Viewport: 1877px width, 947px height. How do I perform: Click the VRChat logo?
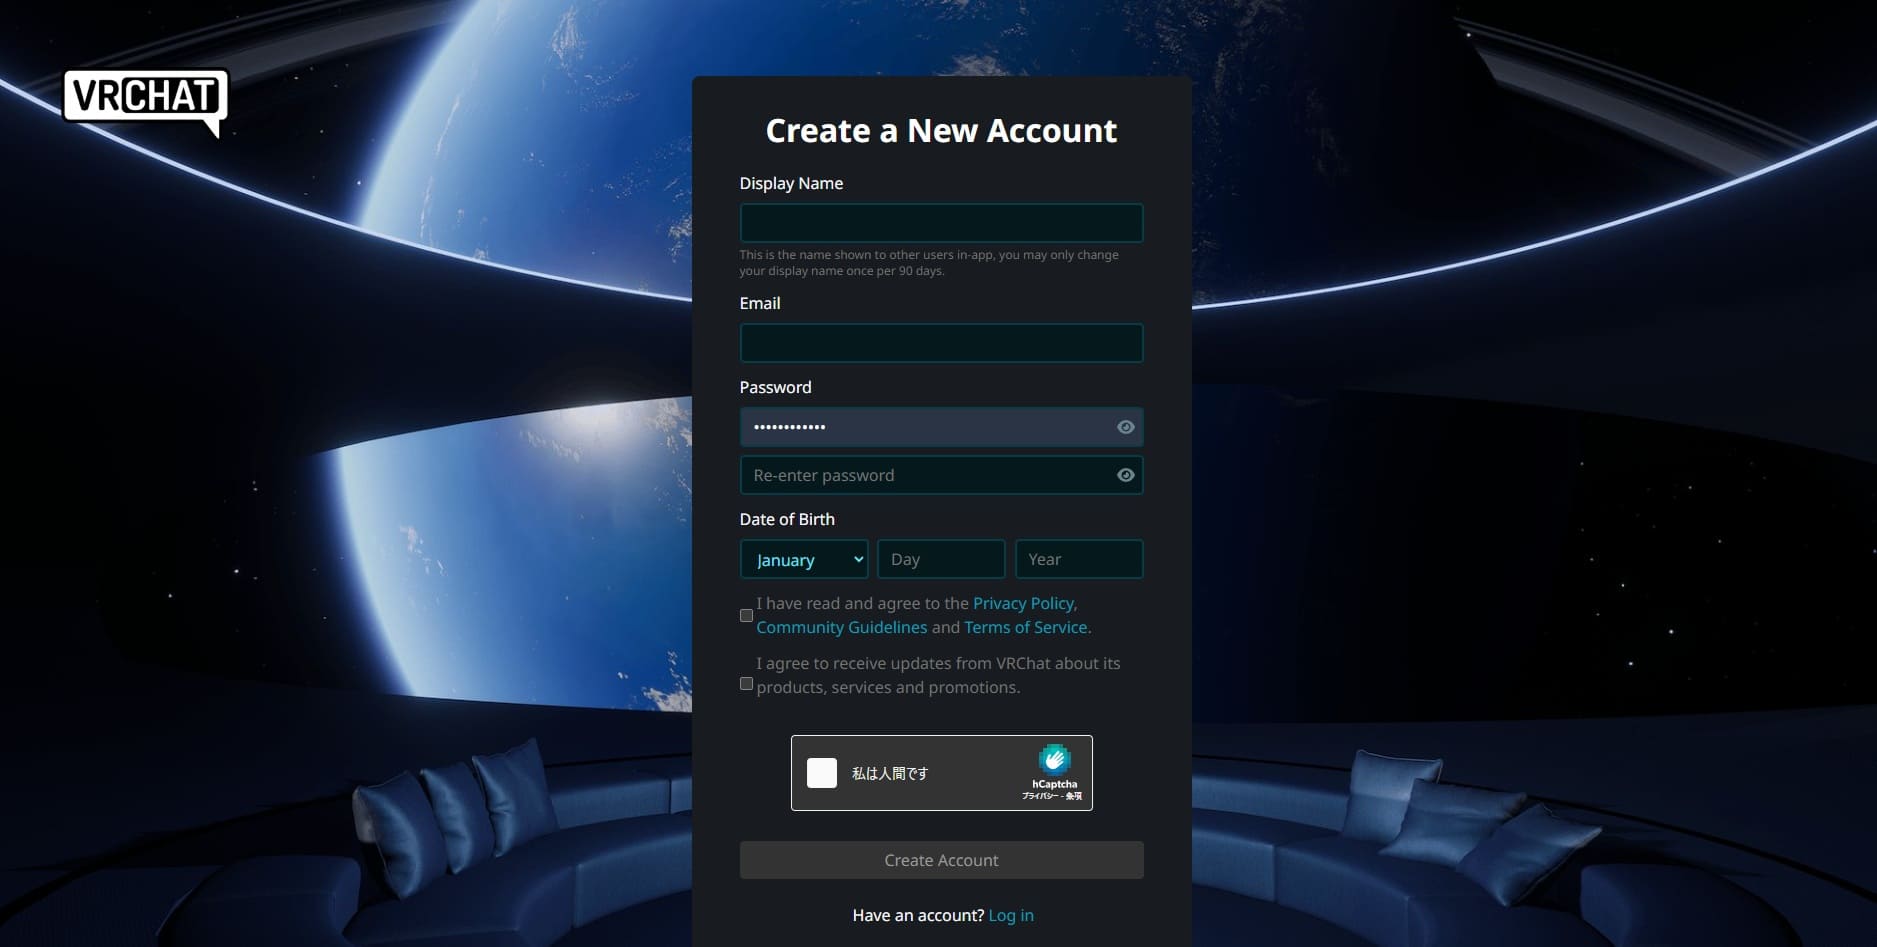(146, 101)
